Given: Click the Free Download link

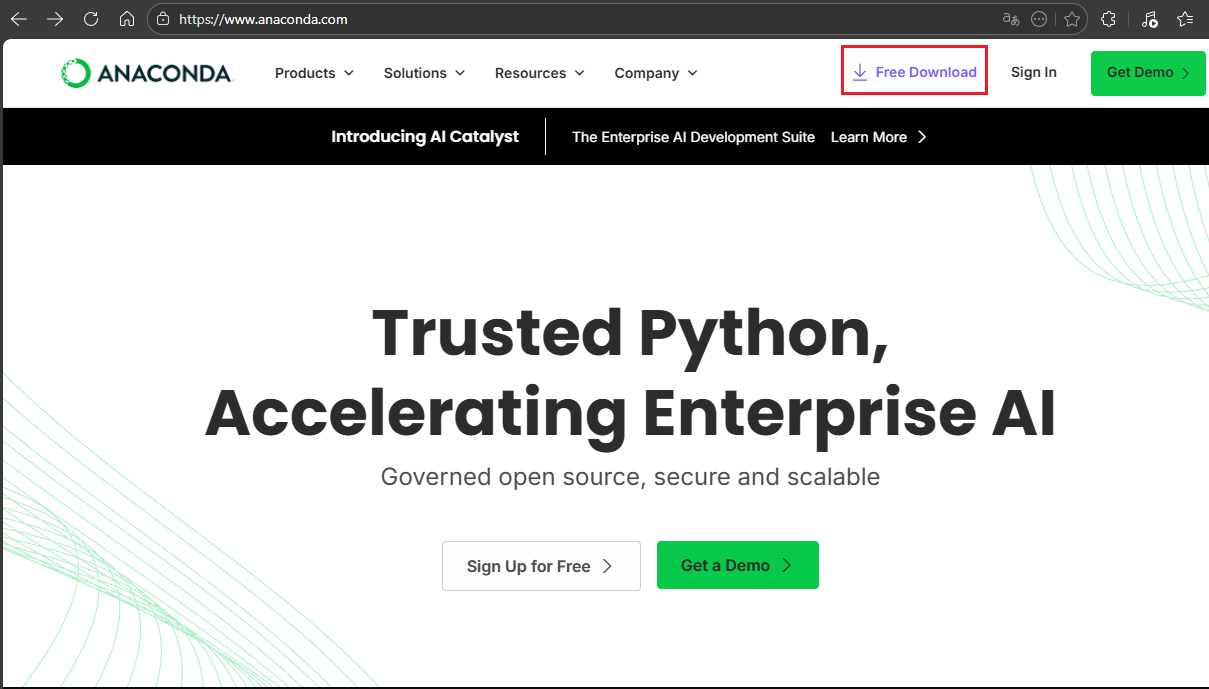Looking at the screenshot, I should 915,72.
